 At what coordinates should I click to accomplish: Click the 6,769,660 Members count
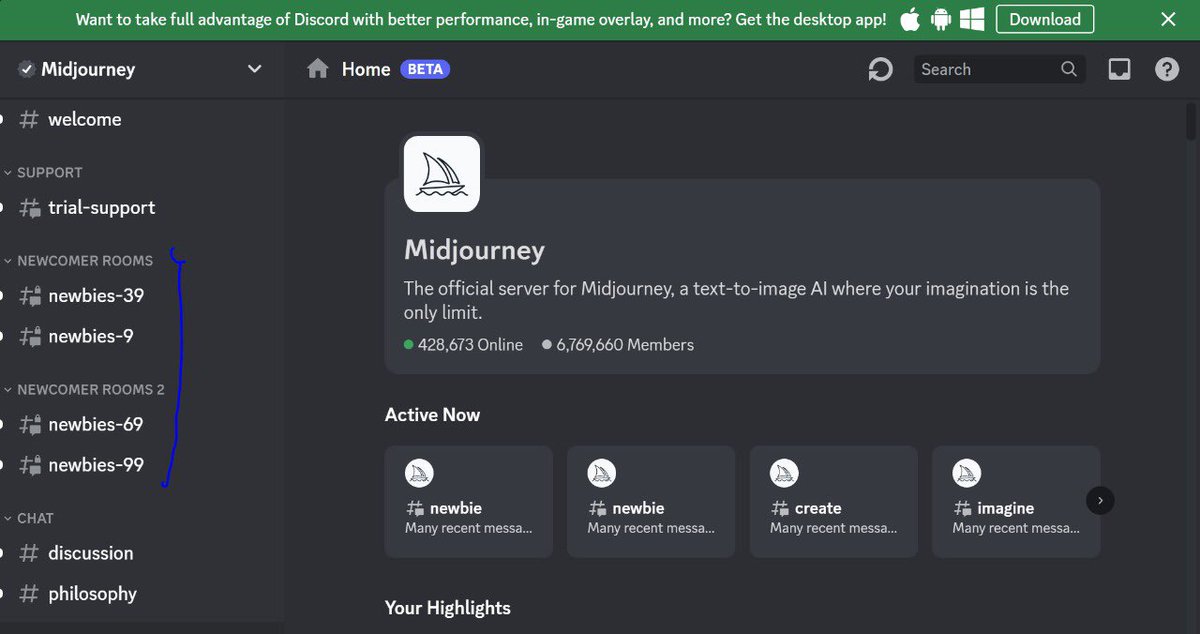click(618, 344)
